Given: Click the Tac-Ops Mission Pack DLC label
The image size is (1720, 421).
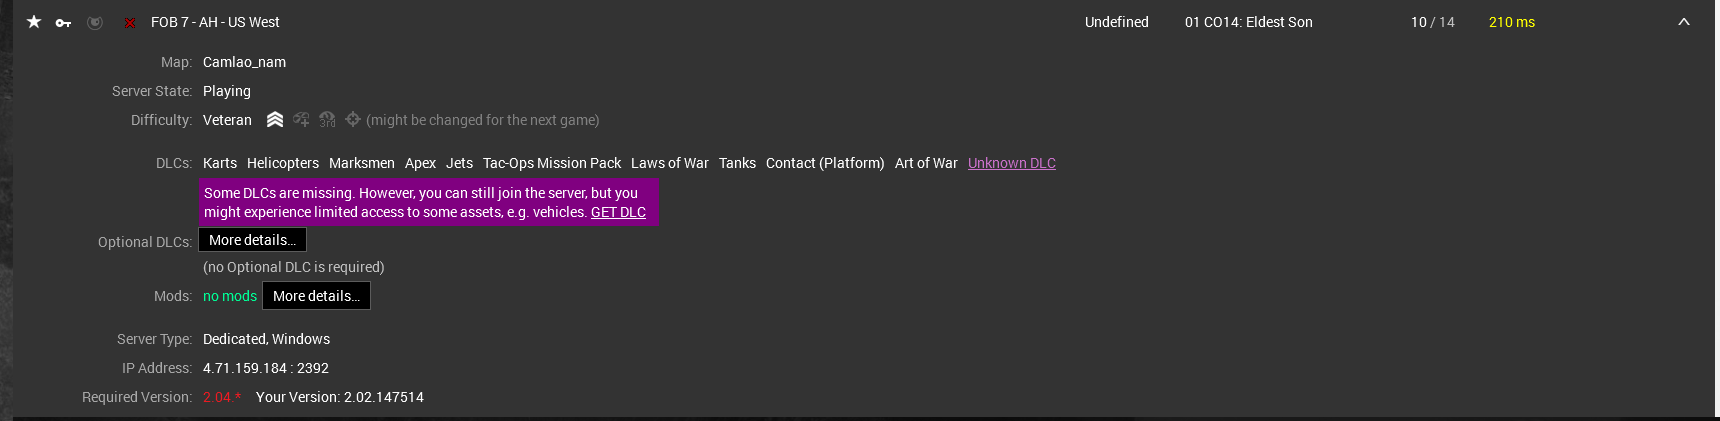Looking at the screenshot, I should [552, 163].
